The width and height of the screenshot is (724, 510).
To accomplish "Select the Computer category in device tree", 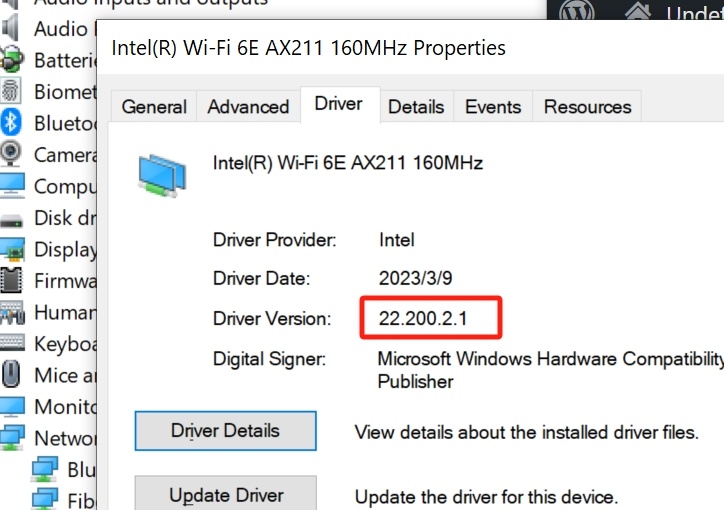I will click(x=65, y=186).
